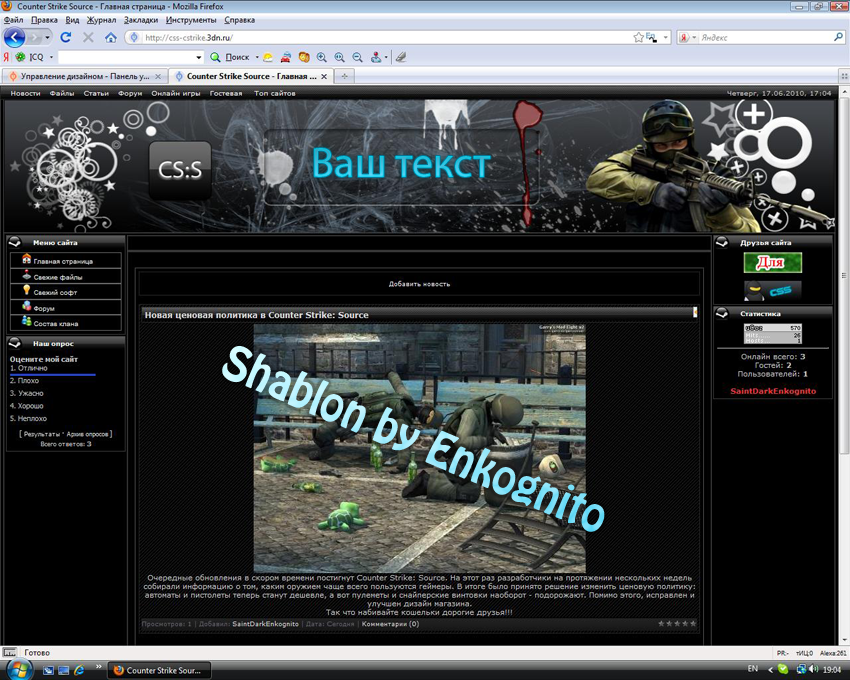Launch Internet Explorer from quick launch

coord(79,670)
